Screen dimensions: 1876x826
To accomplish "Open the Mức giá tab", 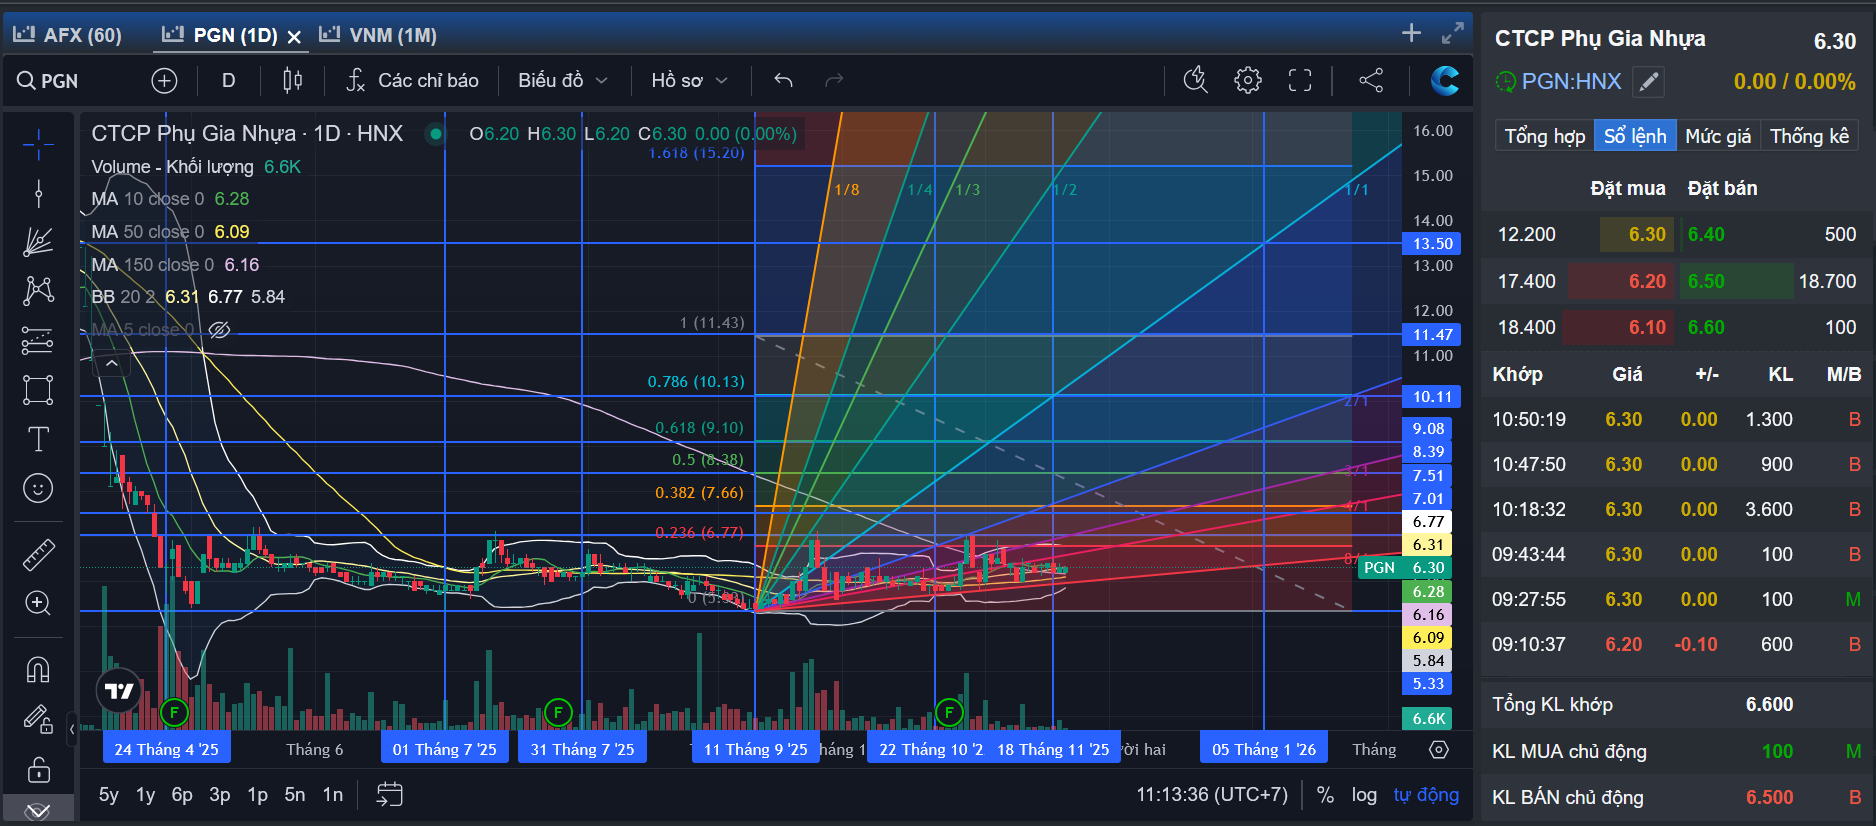I will coord(1718,136).
